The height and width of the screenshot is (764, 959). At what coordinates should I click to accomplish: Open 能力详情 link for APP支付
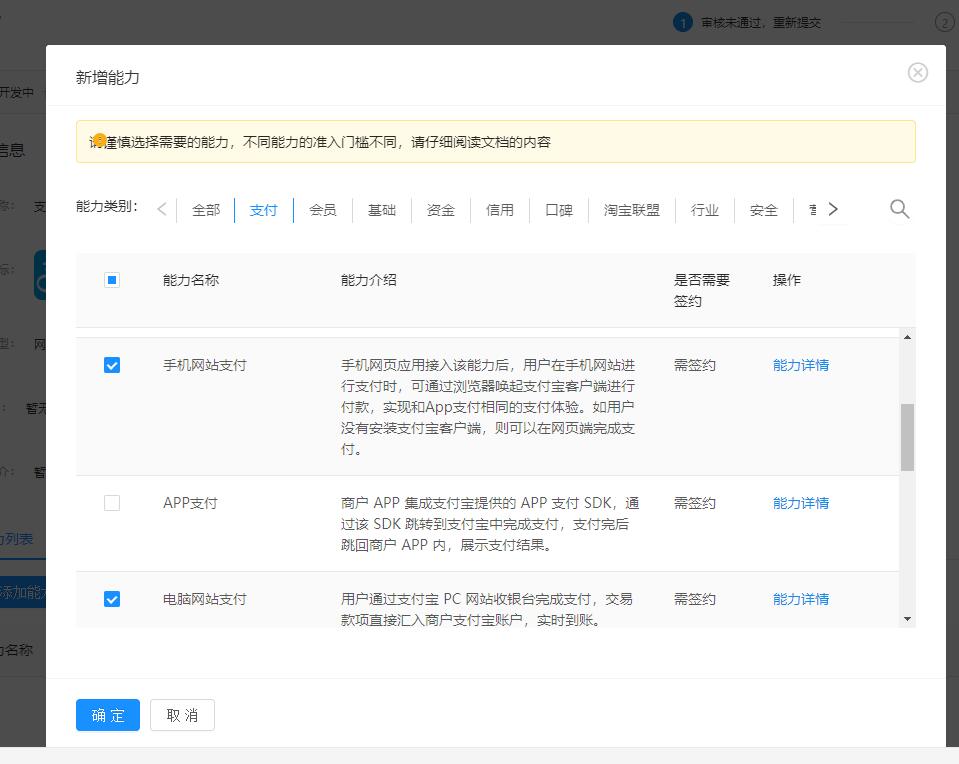tap(801, 503)
